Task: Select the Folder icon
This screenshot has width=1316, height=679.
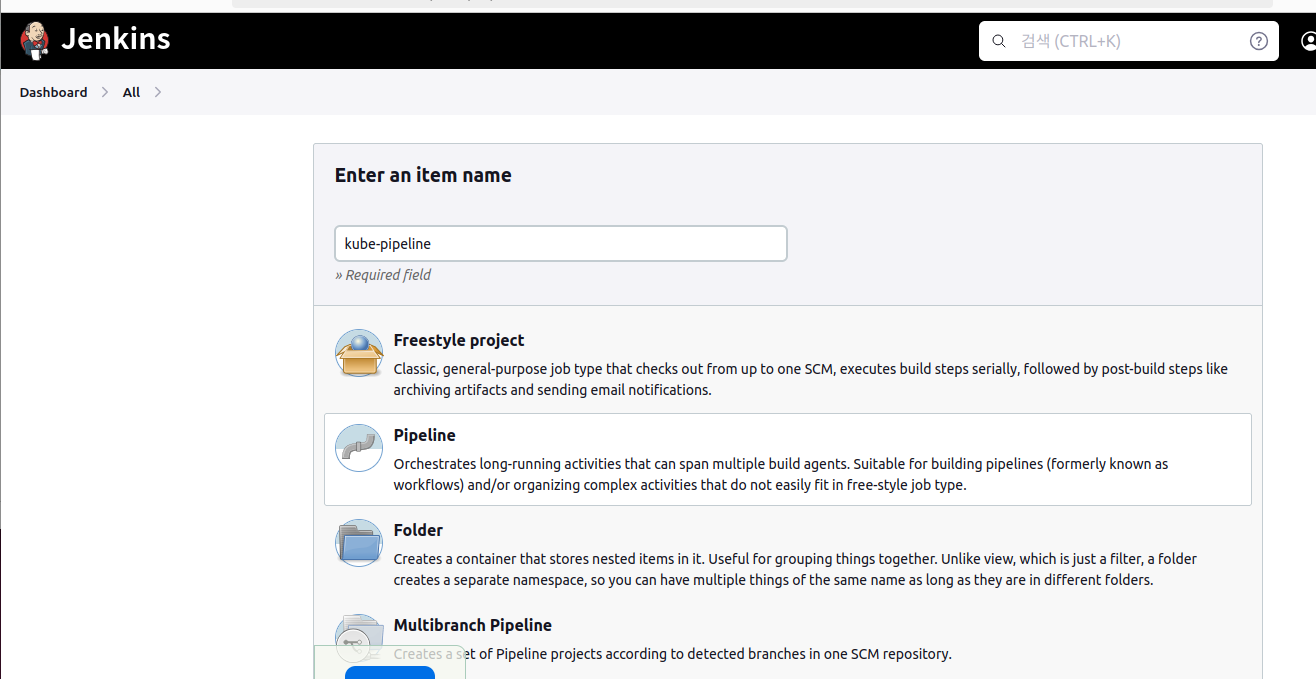Action: (x=359, y=543)
